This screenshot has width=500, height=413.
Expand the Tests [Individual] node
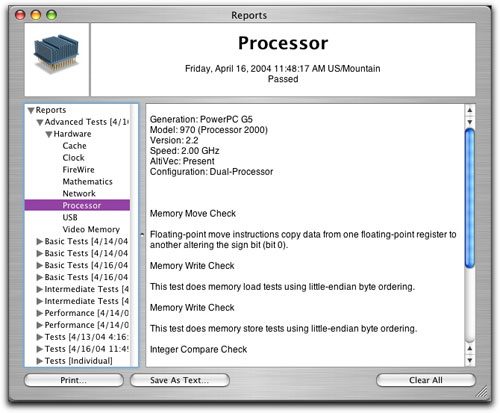click(40, 361)
